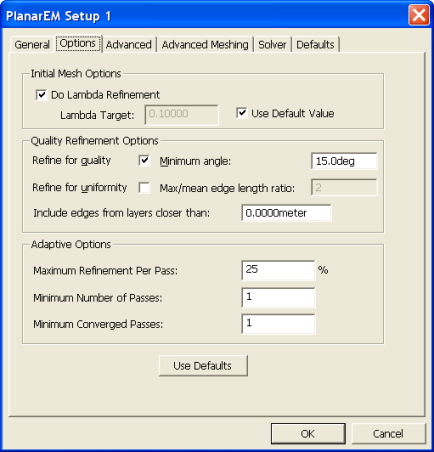434x452 pixels.
Task: Click the Minimum angle input field
Action: point(344,161)
